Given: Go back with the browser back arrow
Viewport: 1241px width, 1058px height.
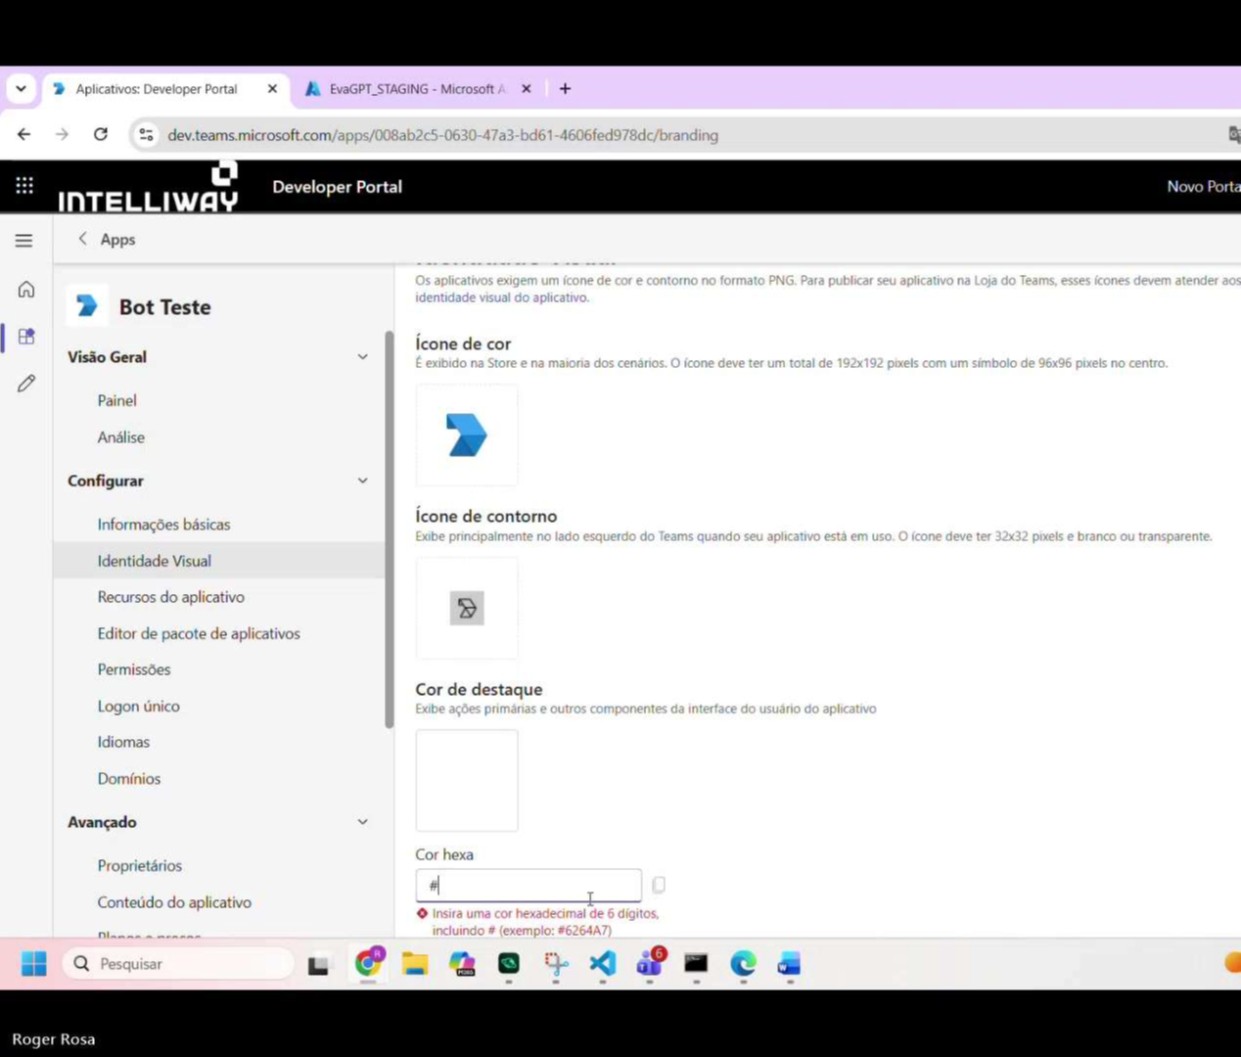Looking at the screenshot, I should pos(24,134).
